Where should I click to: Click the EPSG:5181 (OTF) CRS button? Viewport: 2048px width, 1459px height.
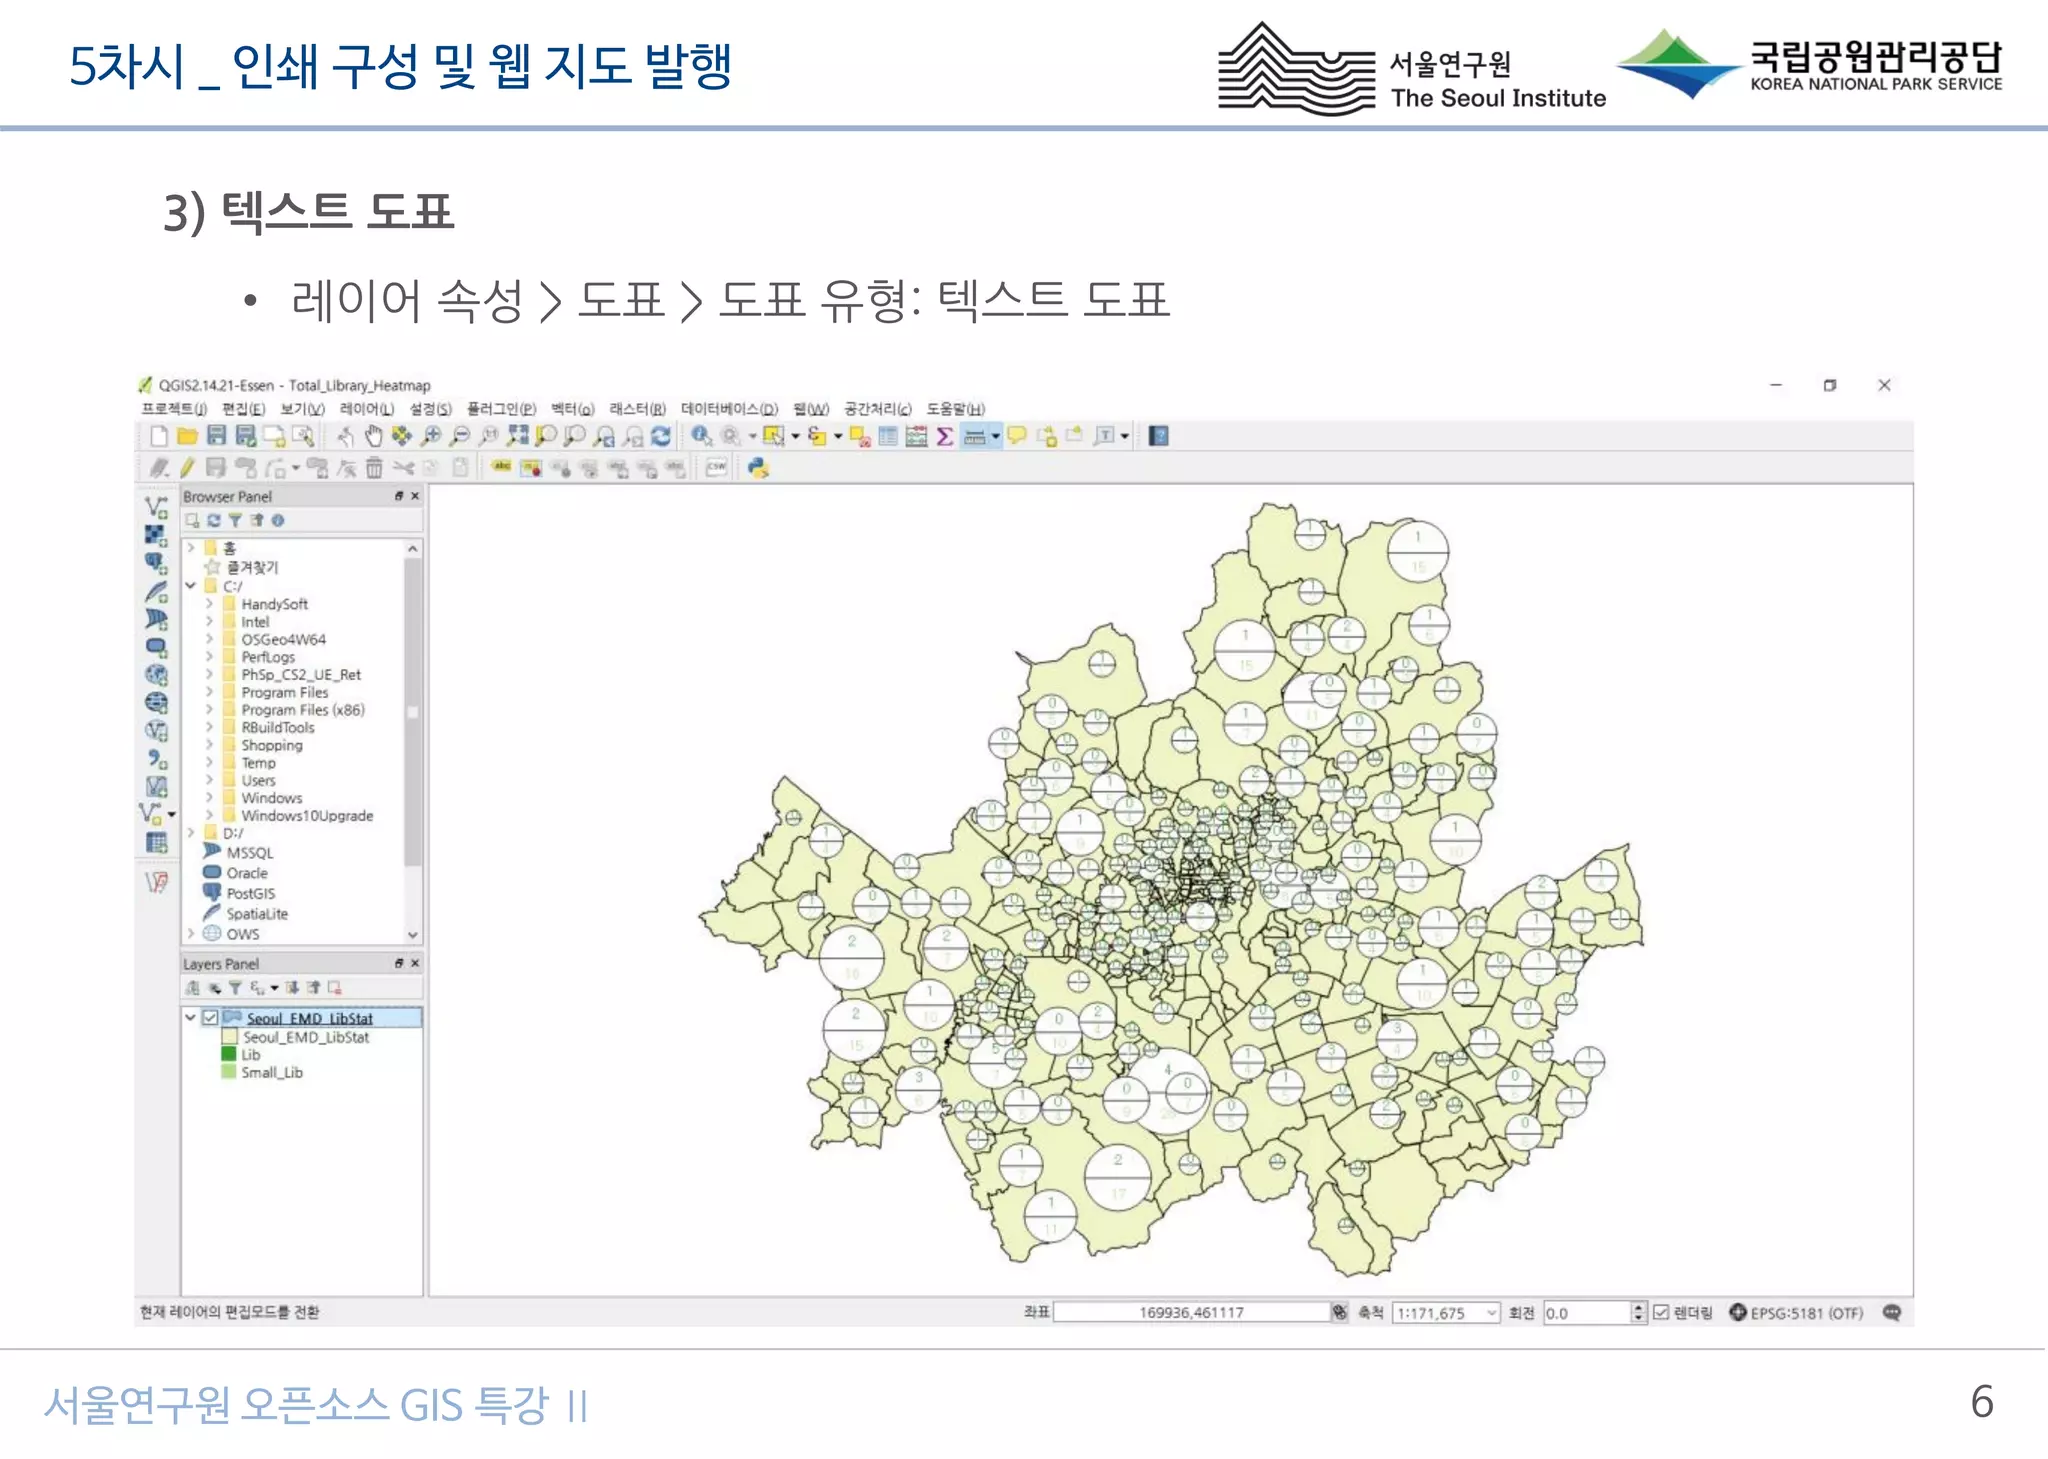coord(1796,1312)
